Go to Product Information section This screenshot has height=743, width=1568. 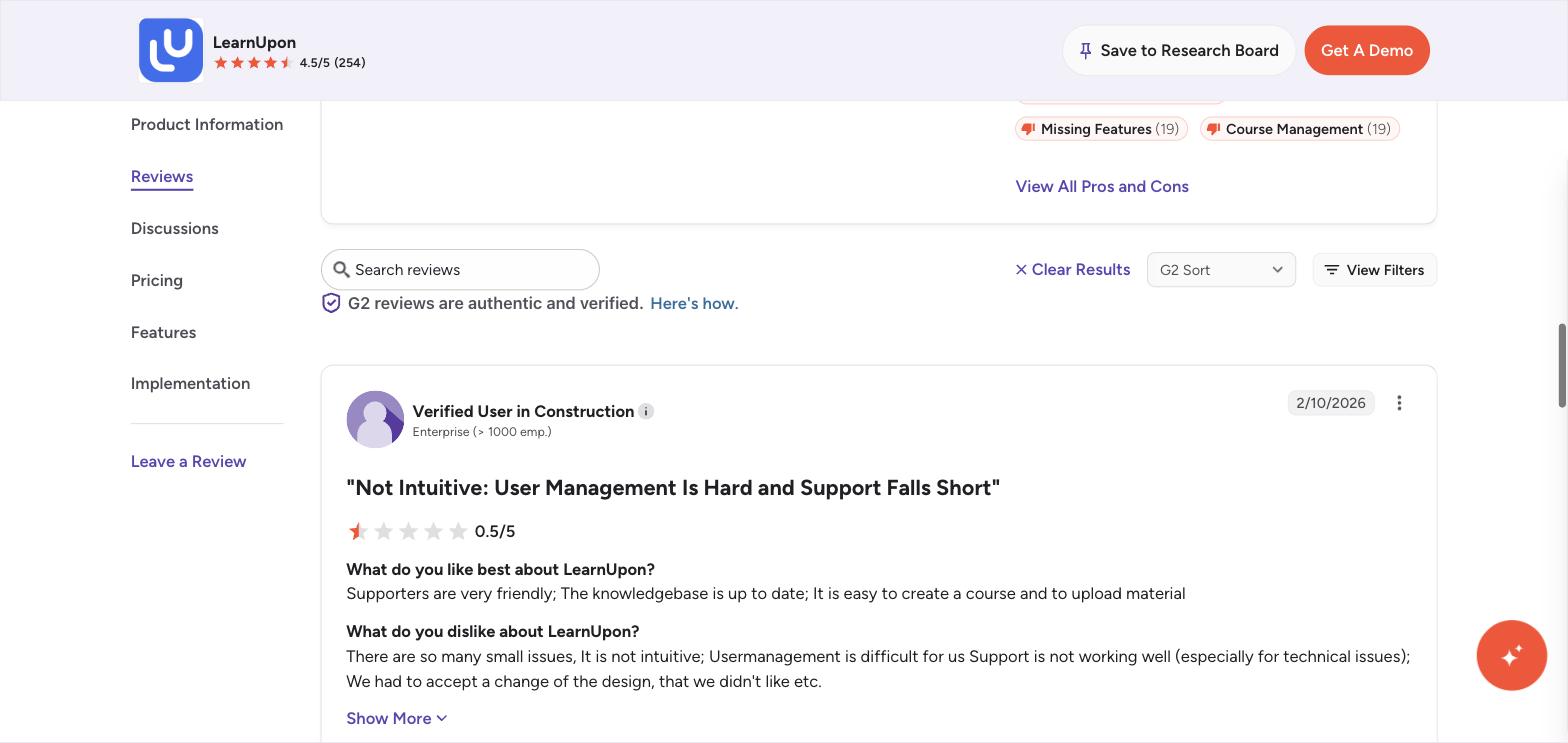(x=207, y=124)
